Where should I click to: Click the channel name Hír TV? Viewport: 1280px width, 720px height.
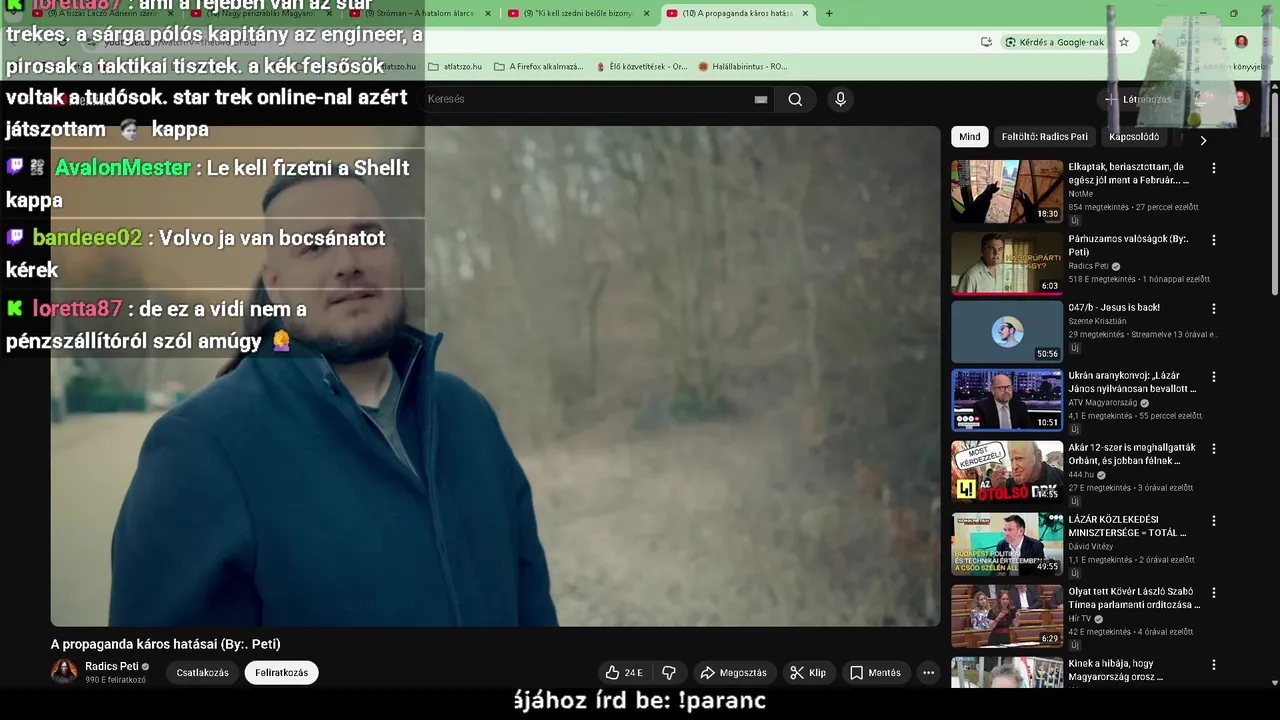pos(1080,619)
